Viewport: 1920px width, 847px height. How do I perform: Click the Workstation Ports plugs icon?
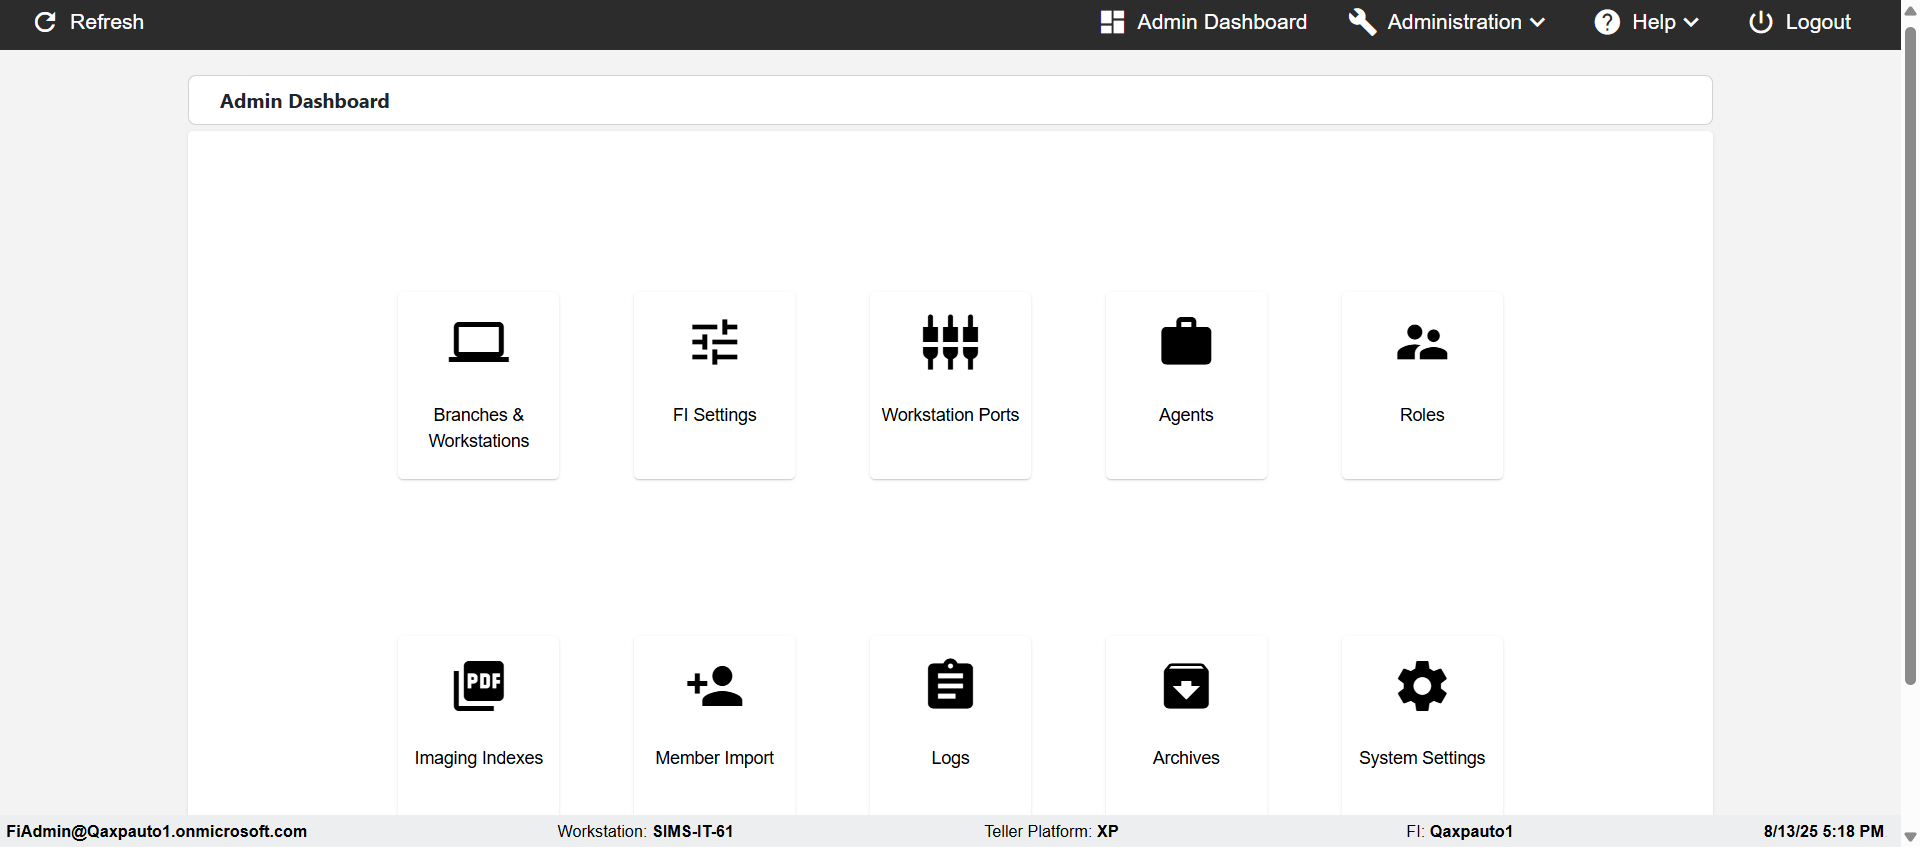951,342
